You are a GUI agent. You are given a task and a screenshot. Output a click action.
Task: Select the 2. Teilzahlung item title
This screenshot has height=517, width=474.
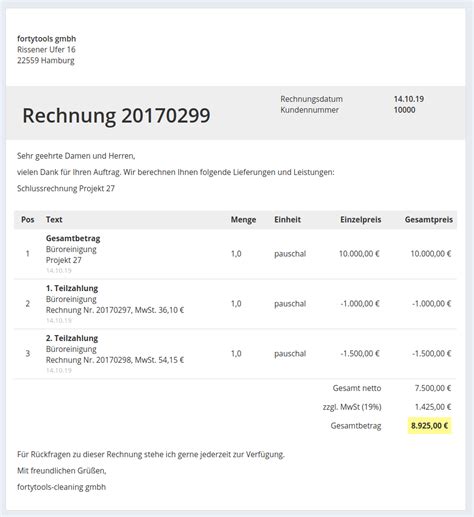[72, 338]
